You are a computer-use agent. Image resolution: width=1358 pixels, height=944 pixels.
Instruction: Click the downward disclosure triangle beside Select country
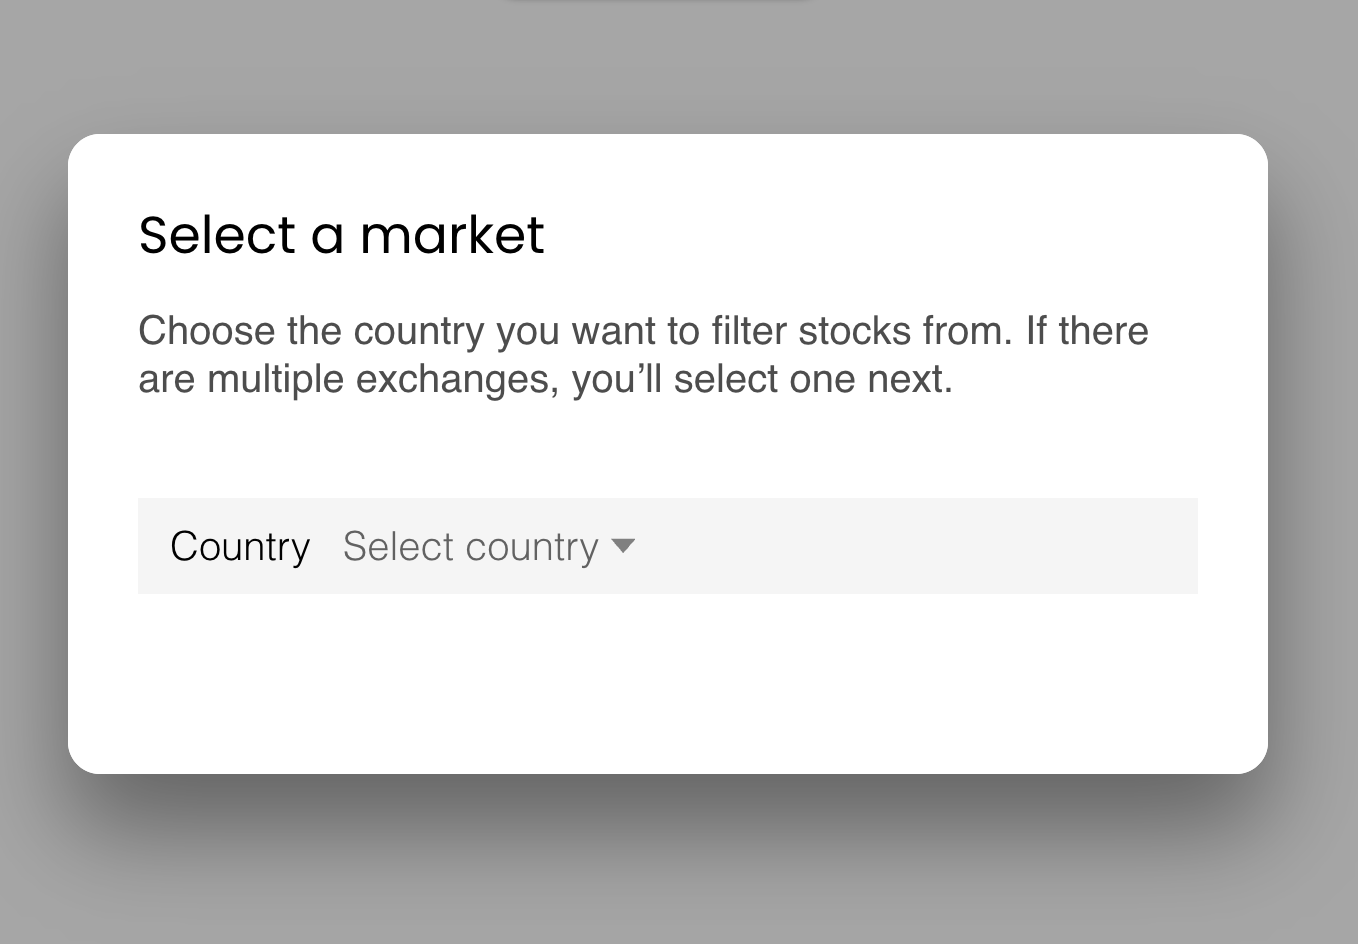(623, 546)
